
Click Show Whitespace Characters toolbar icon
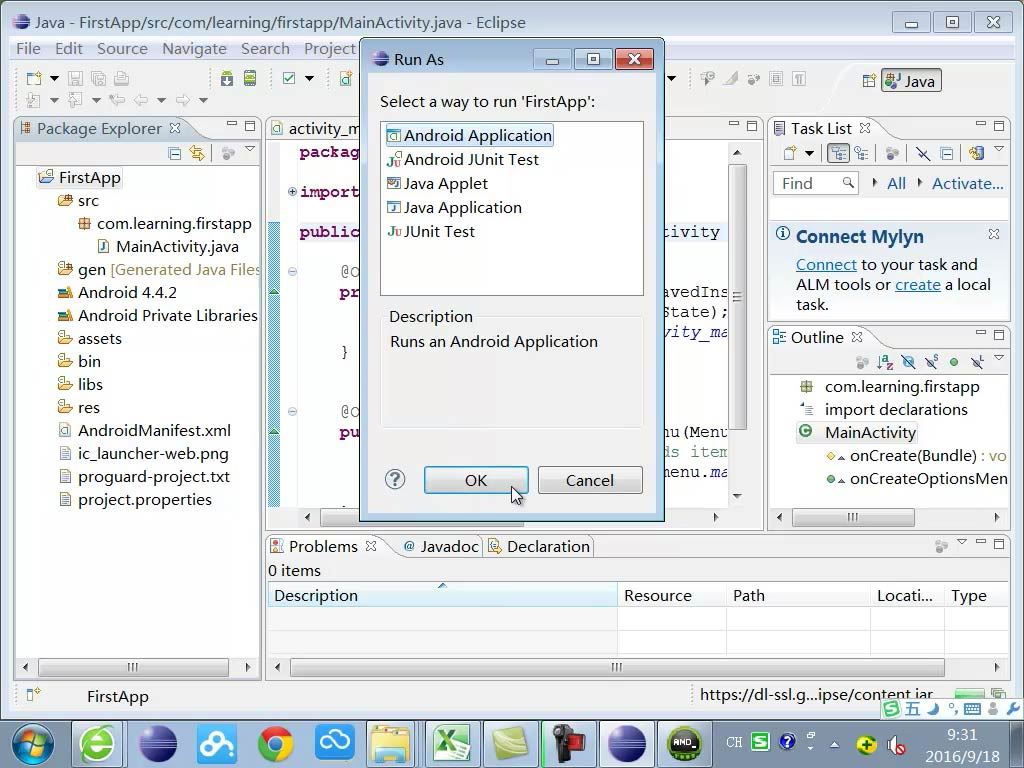tap(799, 79)
